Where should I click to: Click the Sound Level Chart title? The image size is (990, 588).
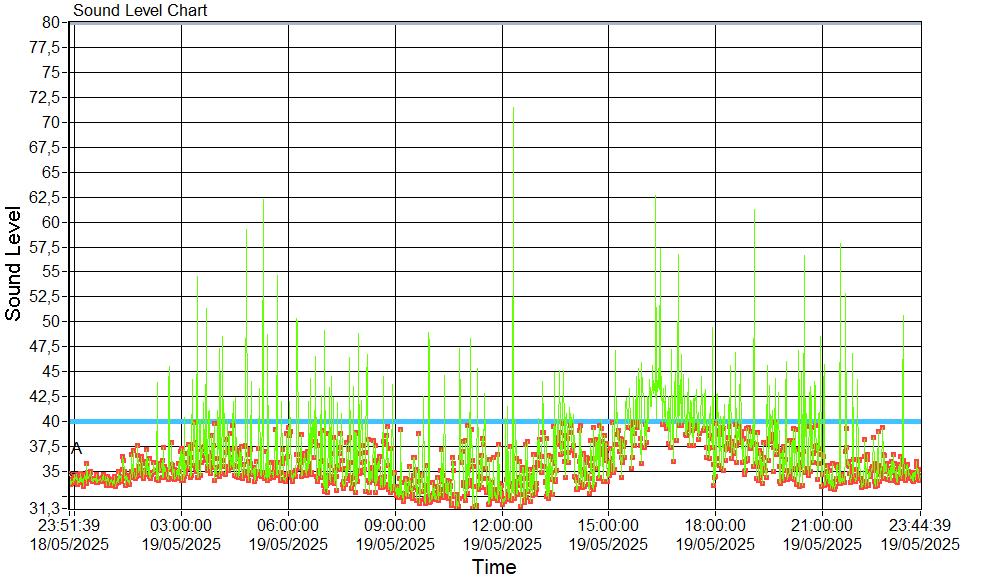140,11
